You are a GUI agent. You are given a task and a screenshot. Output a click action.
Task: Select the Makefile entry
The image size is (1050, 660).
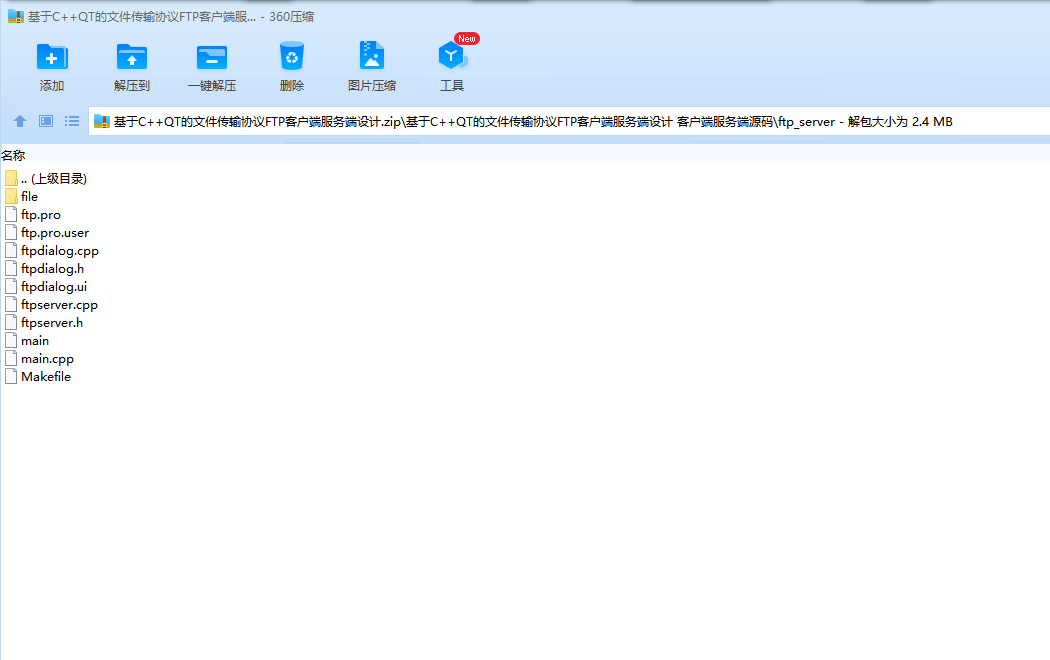pos(46,377)
